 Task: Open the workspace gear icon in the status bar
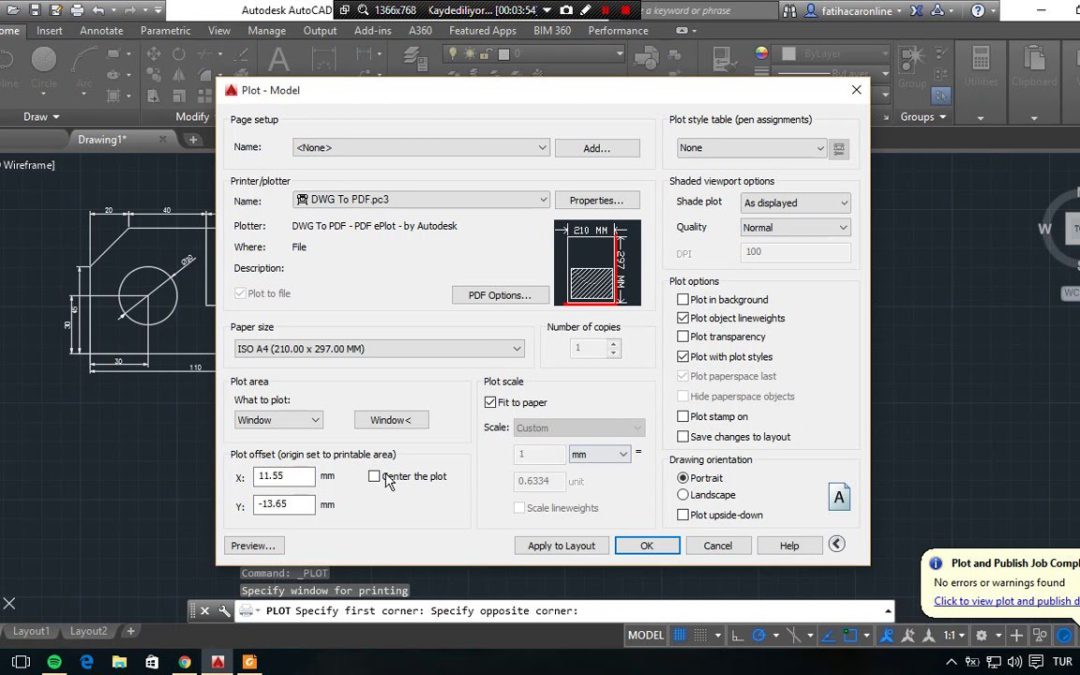[x=982, y=635]
